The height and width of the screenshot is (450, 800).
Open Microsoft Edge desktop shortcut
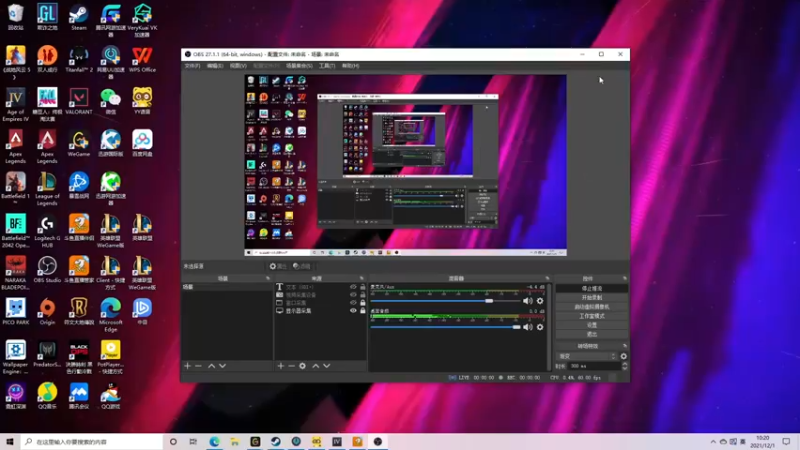pos(111,315)
